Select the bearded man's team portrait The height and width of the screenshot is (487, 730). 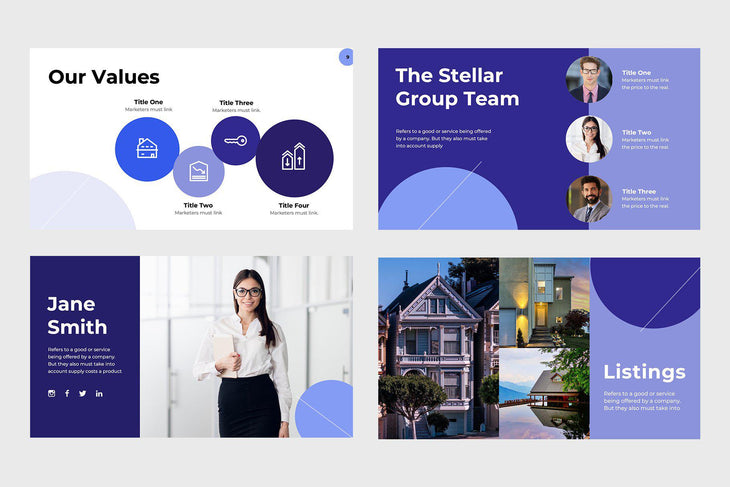tap(589, 198)
